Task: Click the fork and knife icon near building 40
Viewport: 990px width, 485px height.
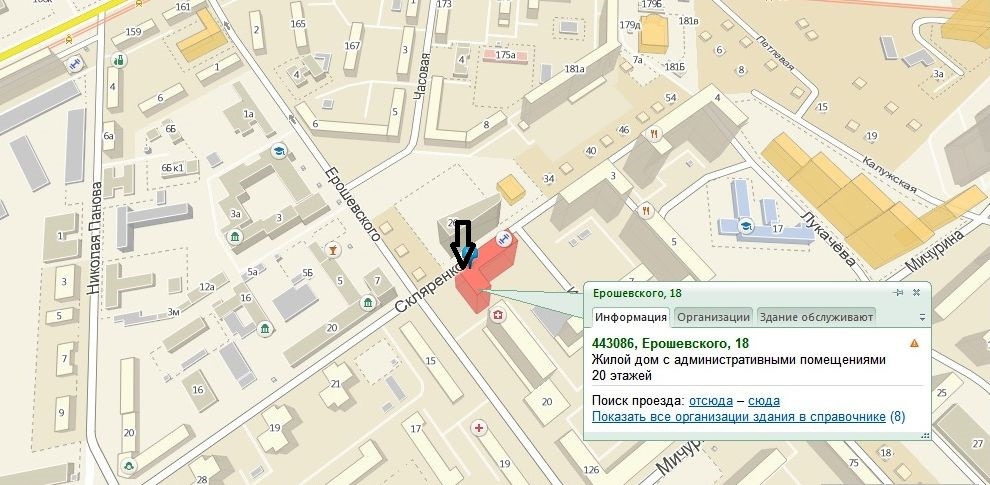Action: 654,134
